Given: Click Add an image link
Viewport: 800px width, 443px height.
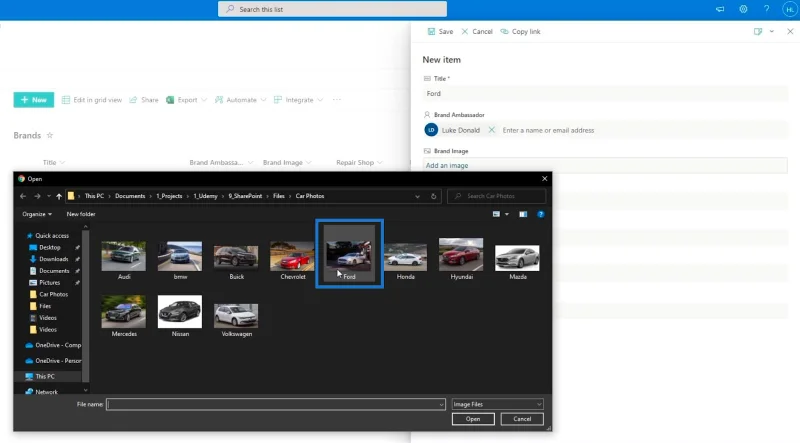Looking at the screenshot, I should (447, 165).
